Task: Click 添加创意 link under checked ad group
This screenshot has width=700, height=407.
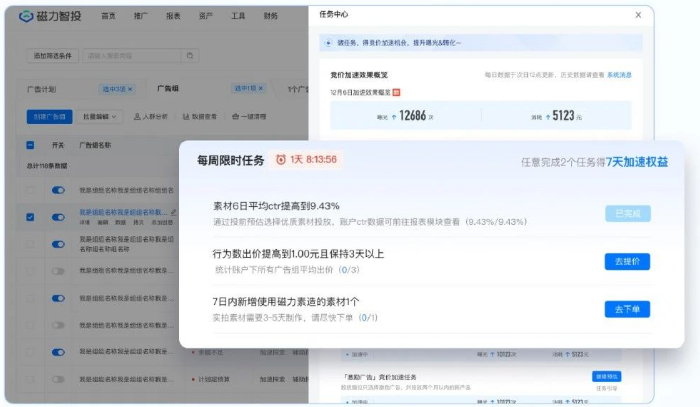Action: click(162, 222)
